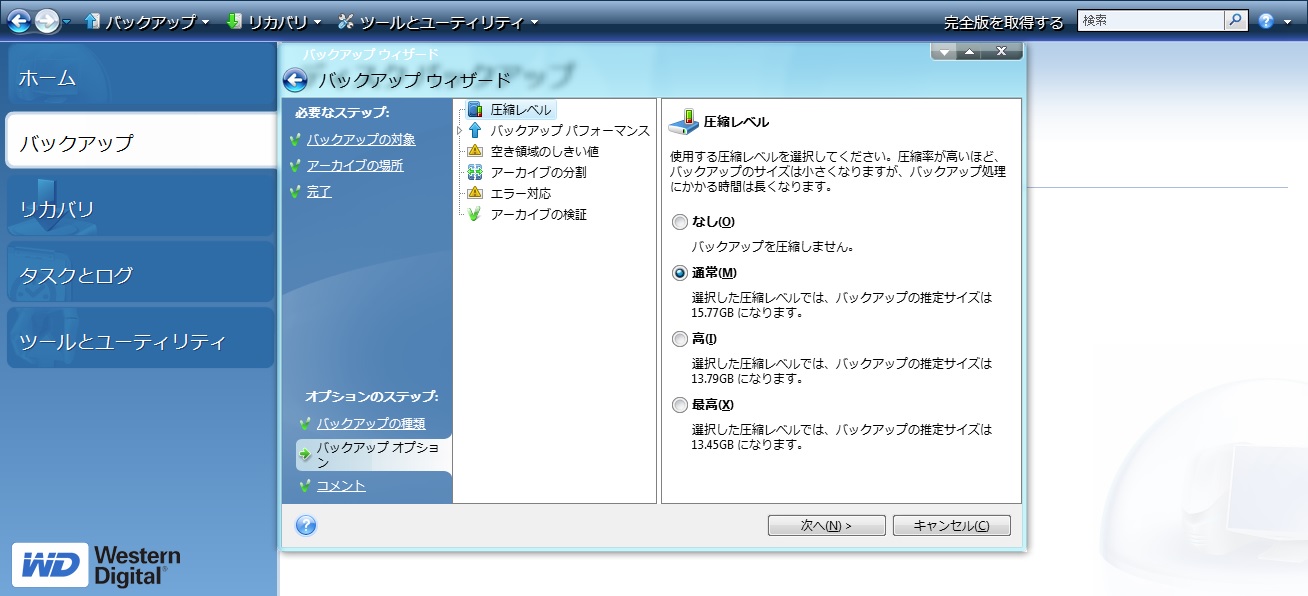Click the tools wrench icon in toolbar

346,21
